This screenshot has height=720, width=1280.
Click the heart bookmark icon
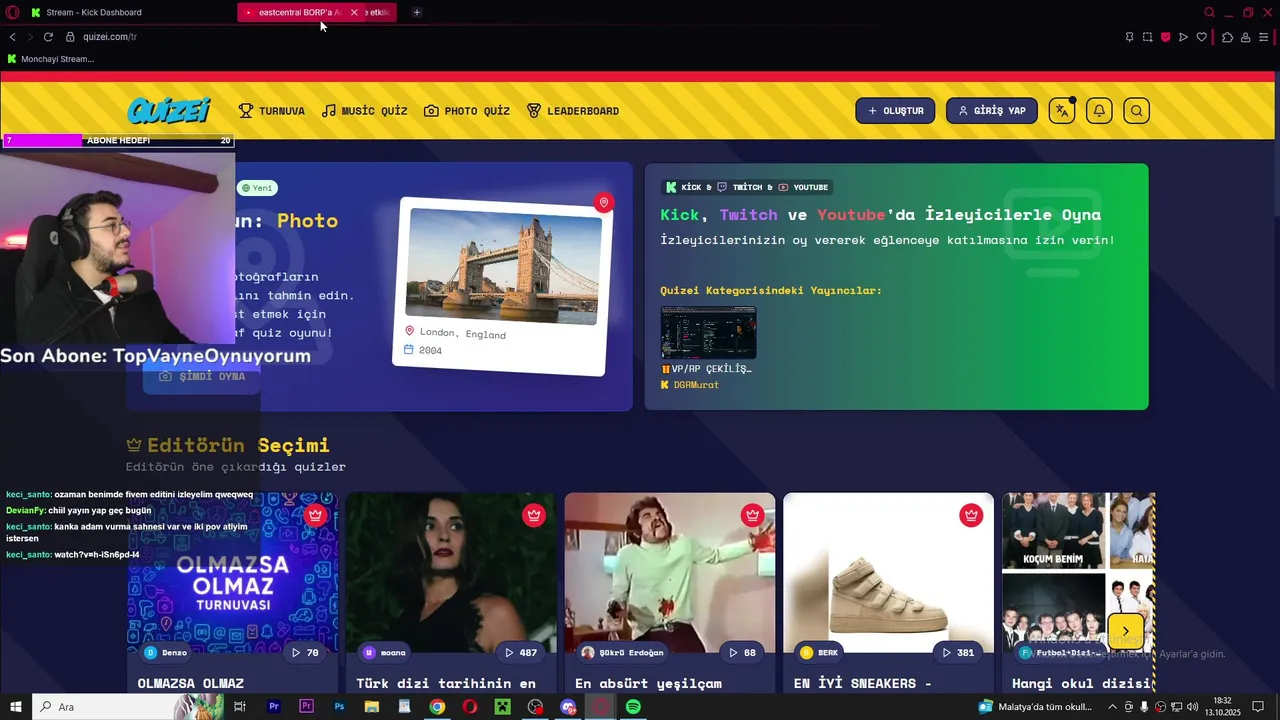click(1201, 37)
